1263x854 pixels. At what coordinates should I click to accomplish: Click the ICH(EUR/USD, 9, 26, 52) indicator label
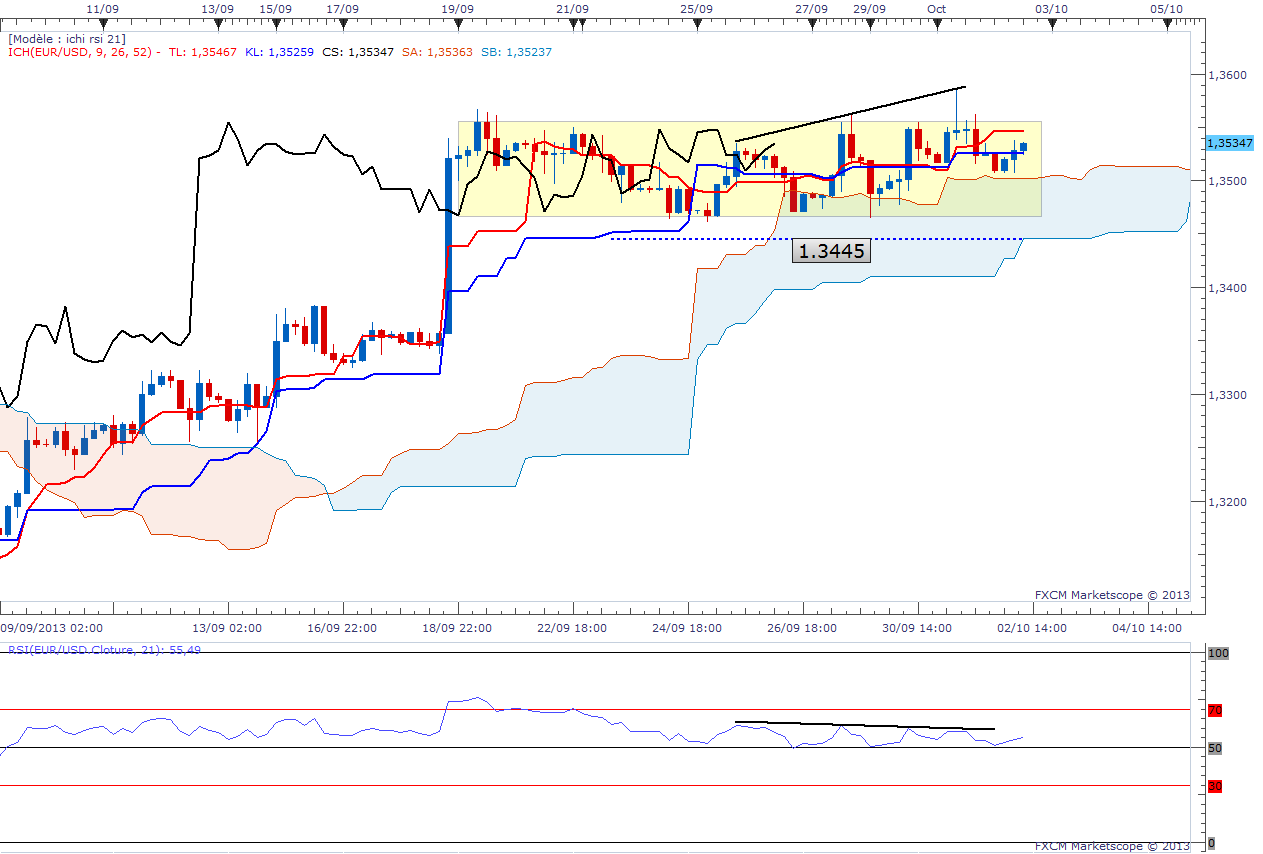[83, 51]
